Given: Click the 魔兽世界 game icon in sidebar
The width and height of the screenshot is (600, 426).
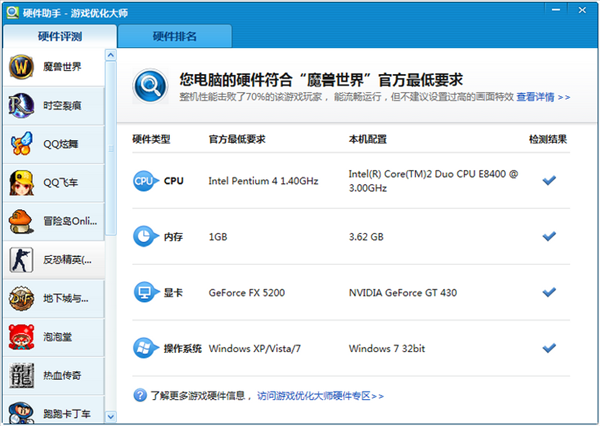Looking at the screenshot, I should (21, 67).
